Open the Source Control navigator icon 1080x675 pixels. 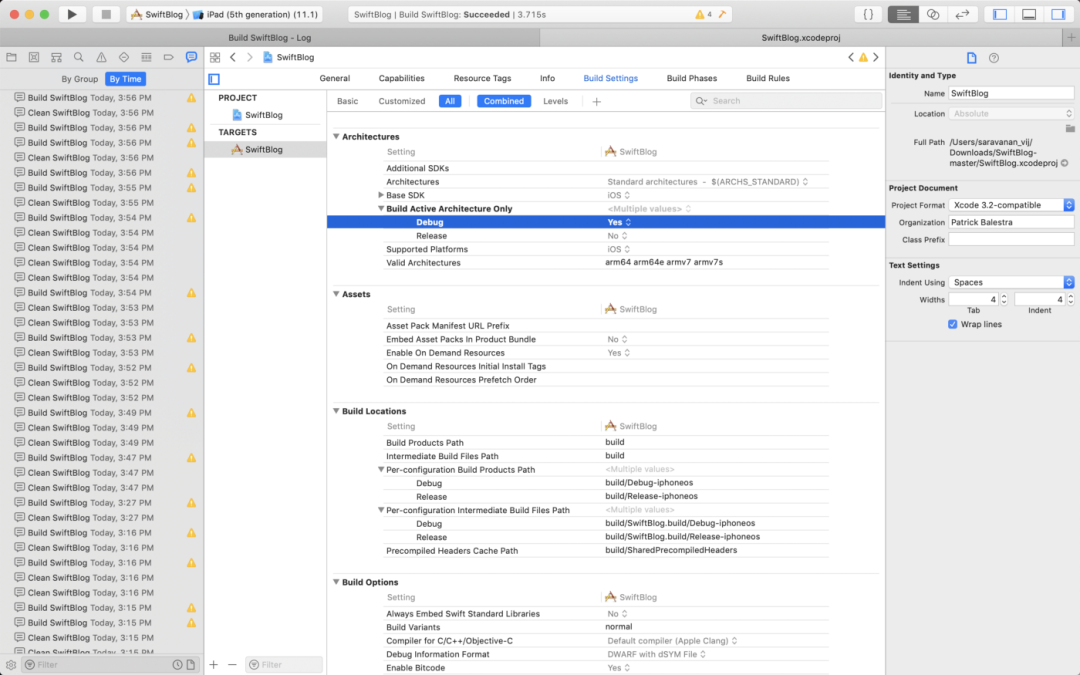pos(34,57)
